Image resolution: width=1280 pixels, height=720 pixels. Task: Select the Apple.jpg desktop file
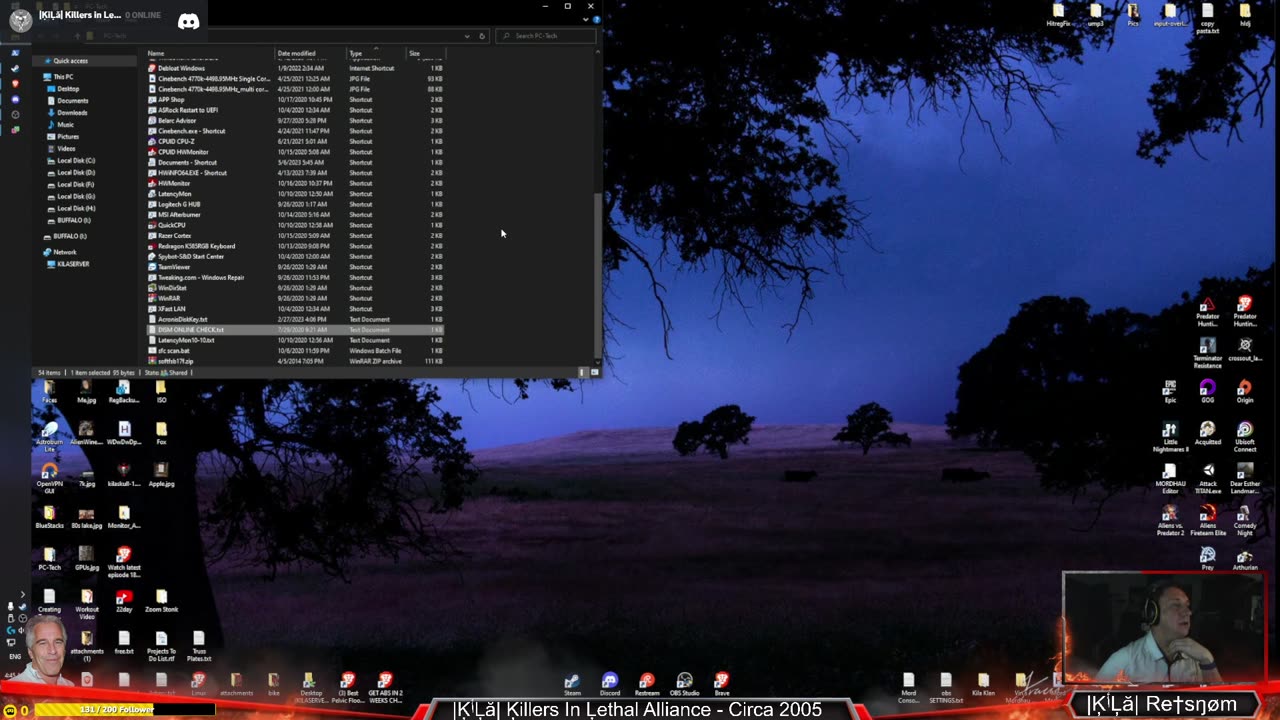(161, 475)
